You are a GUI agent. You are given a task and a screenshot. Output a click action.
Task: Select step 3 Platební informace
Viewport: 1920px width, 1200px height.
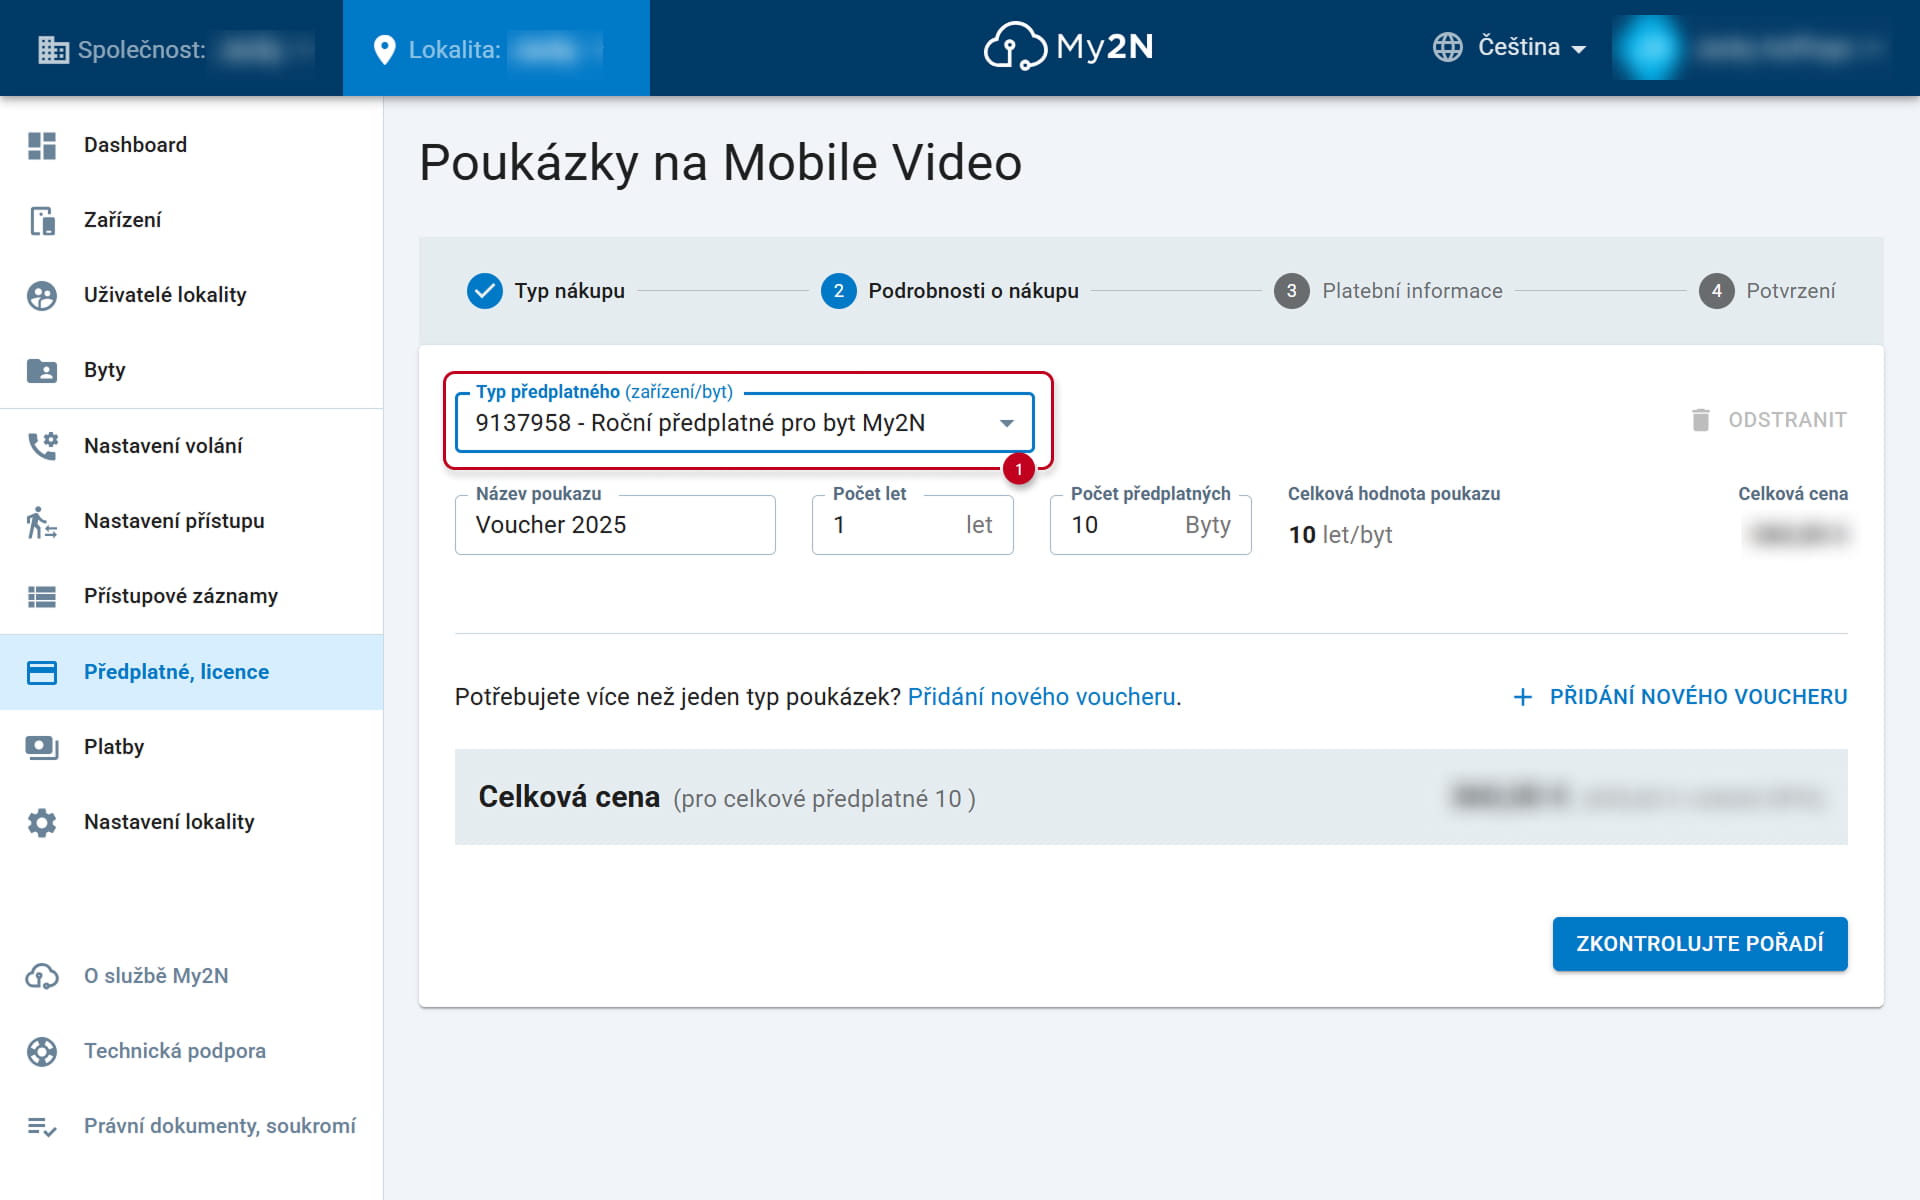[x=1388, y=291]
